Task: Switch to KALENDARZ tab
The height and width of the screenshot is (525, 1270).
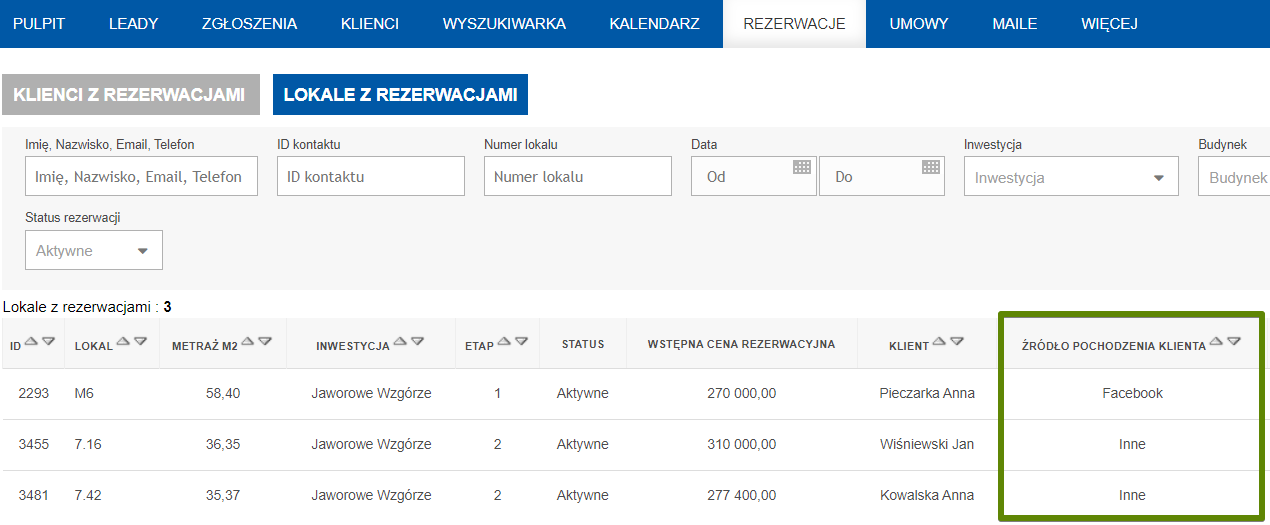Action: point(655,24)
